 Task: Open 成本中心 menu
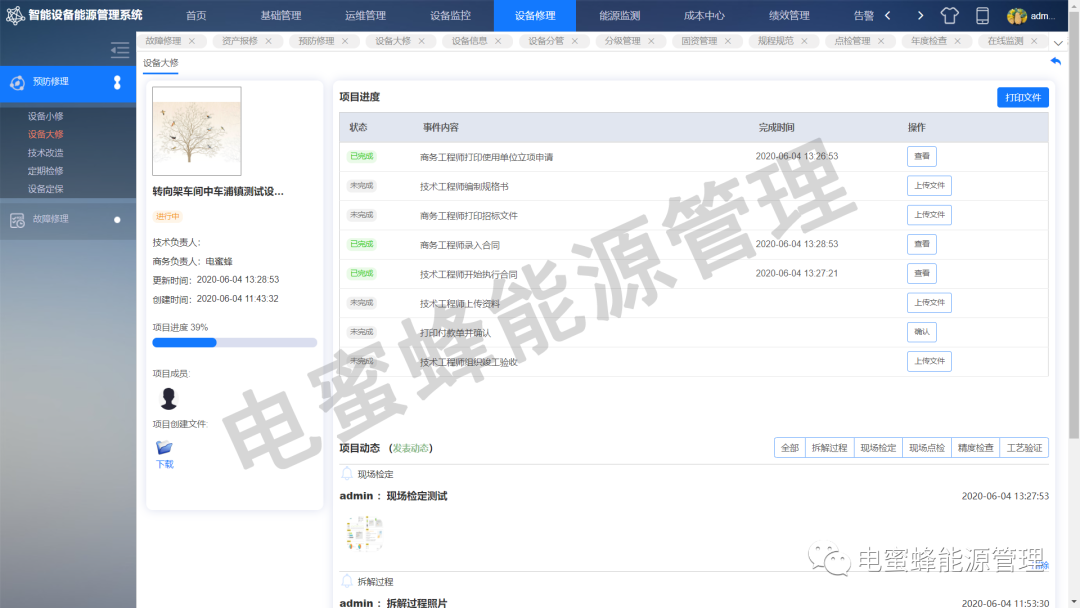pos(705,15)
